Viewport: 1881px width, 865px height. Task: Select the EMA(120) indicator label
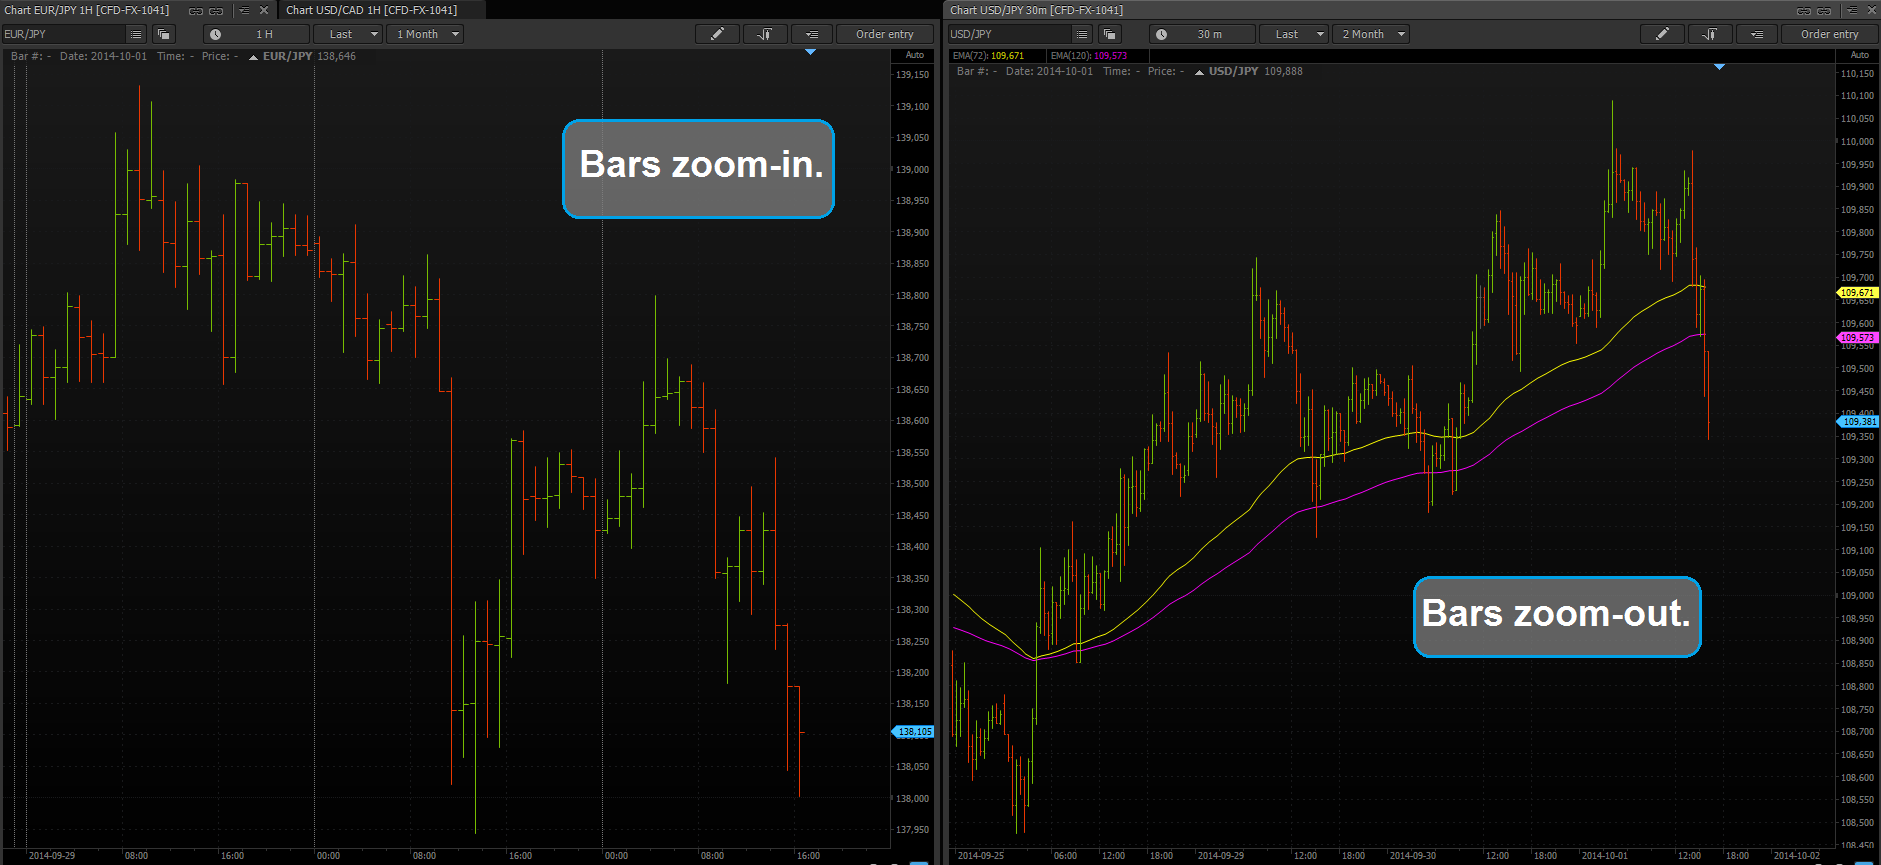(x=1088, y=56)
